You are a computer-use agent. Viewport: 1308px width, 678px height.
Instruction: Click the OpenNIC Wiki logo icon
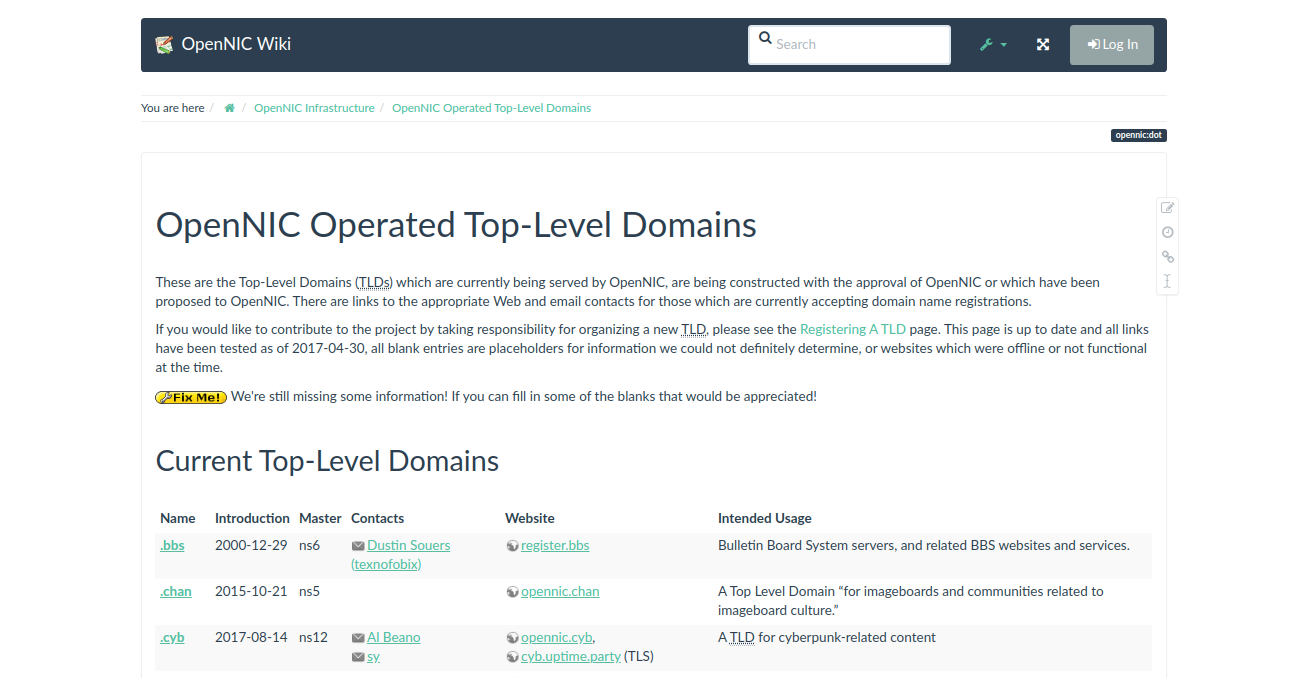coord(164,45)
